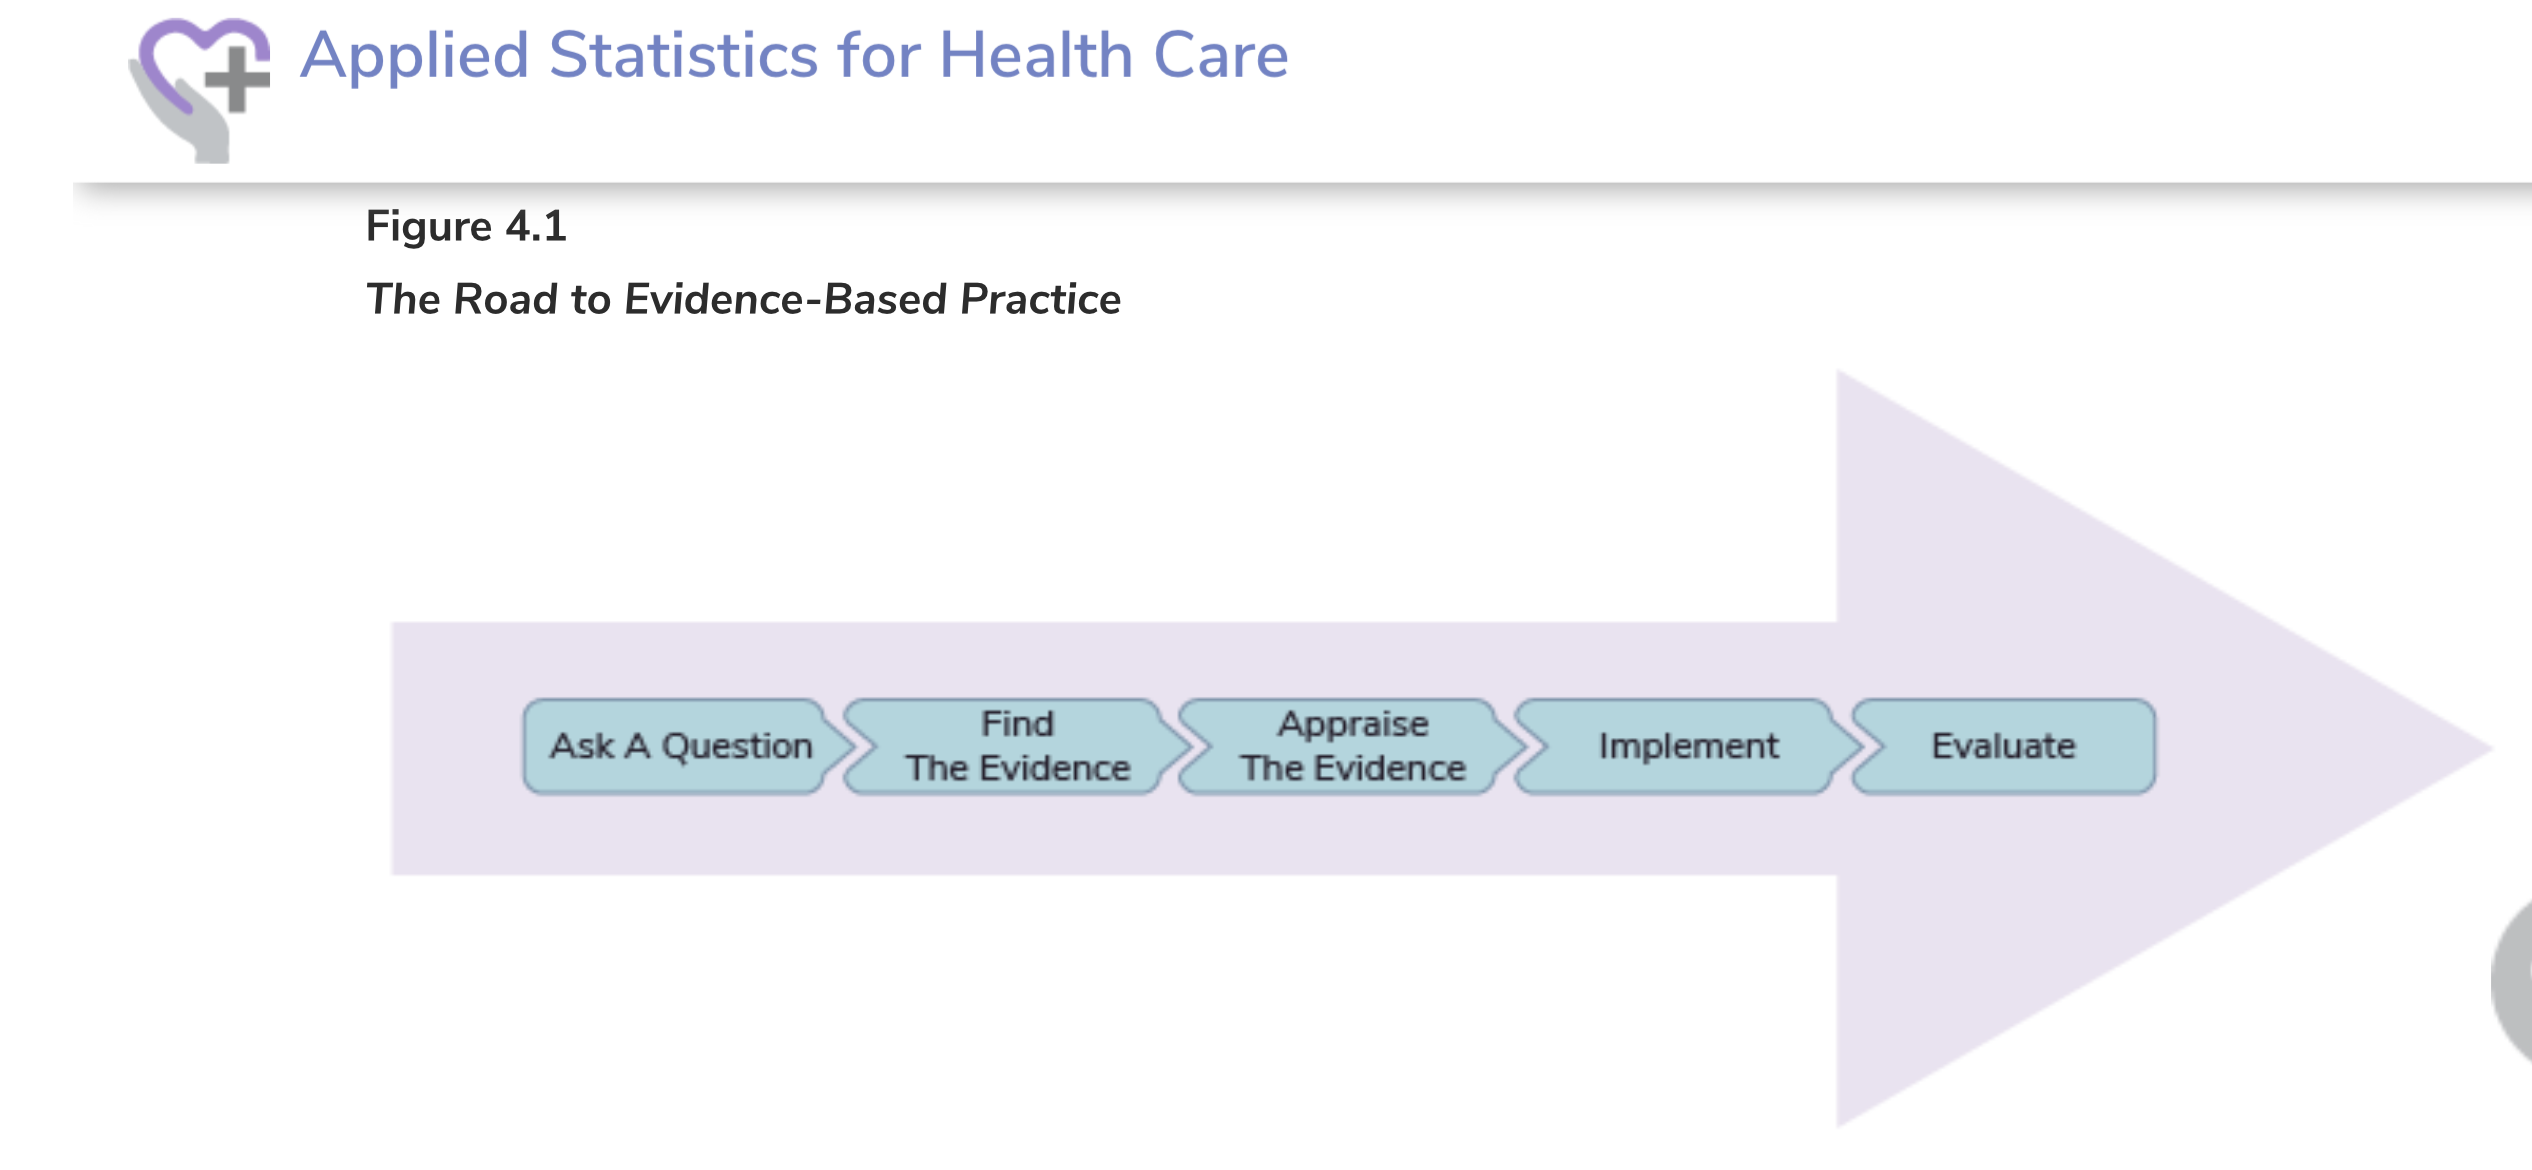
Task: Click purple arrow tail before Ask A Question
Action: (x=456, y=748)
